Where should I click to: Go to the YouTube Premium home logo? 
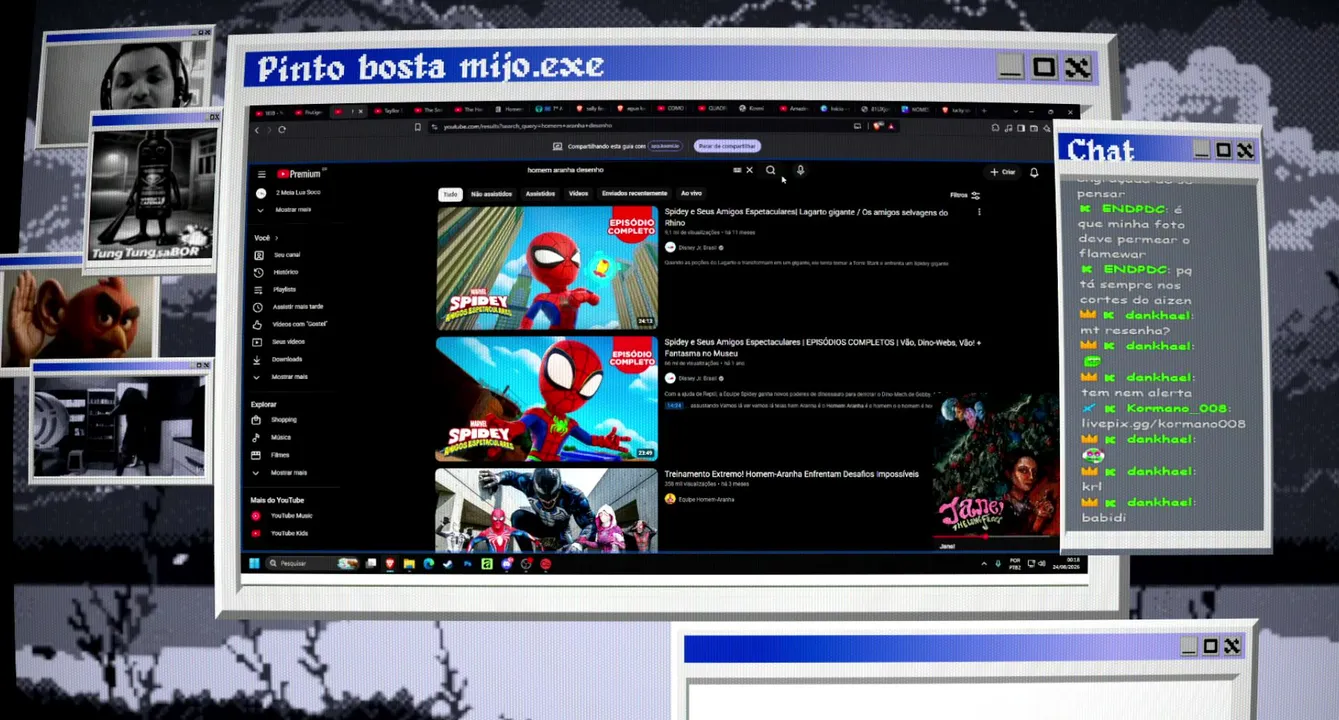click(x=299, y=174)
